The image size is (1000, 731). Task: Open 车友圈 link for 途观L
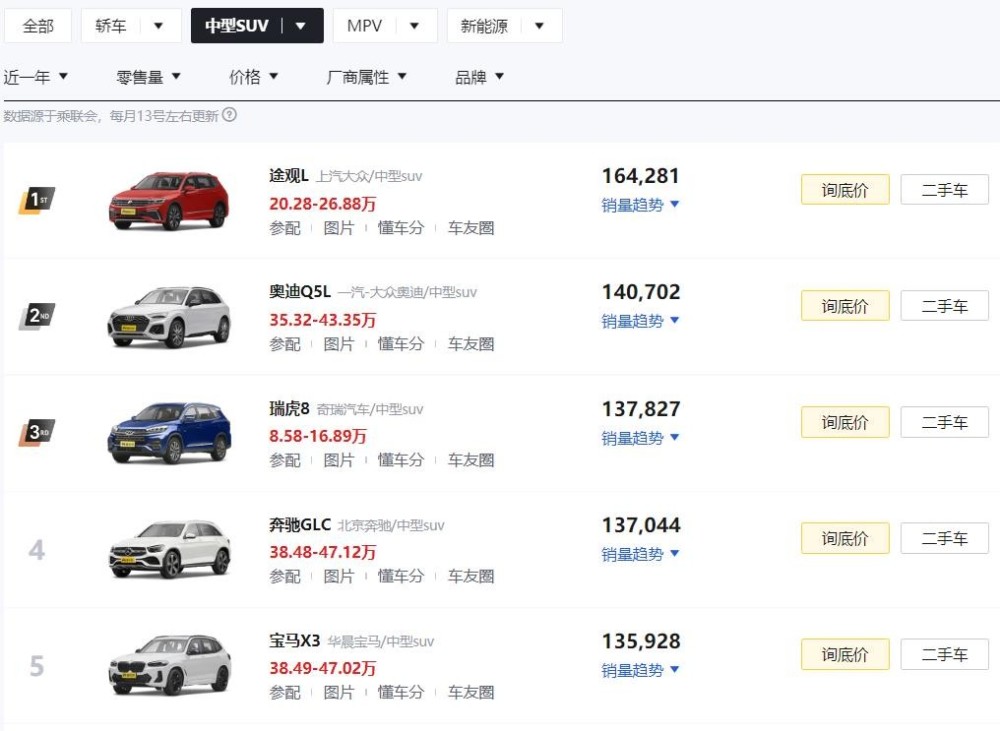[471, 228]
